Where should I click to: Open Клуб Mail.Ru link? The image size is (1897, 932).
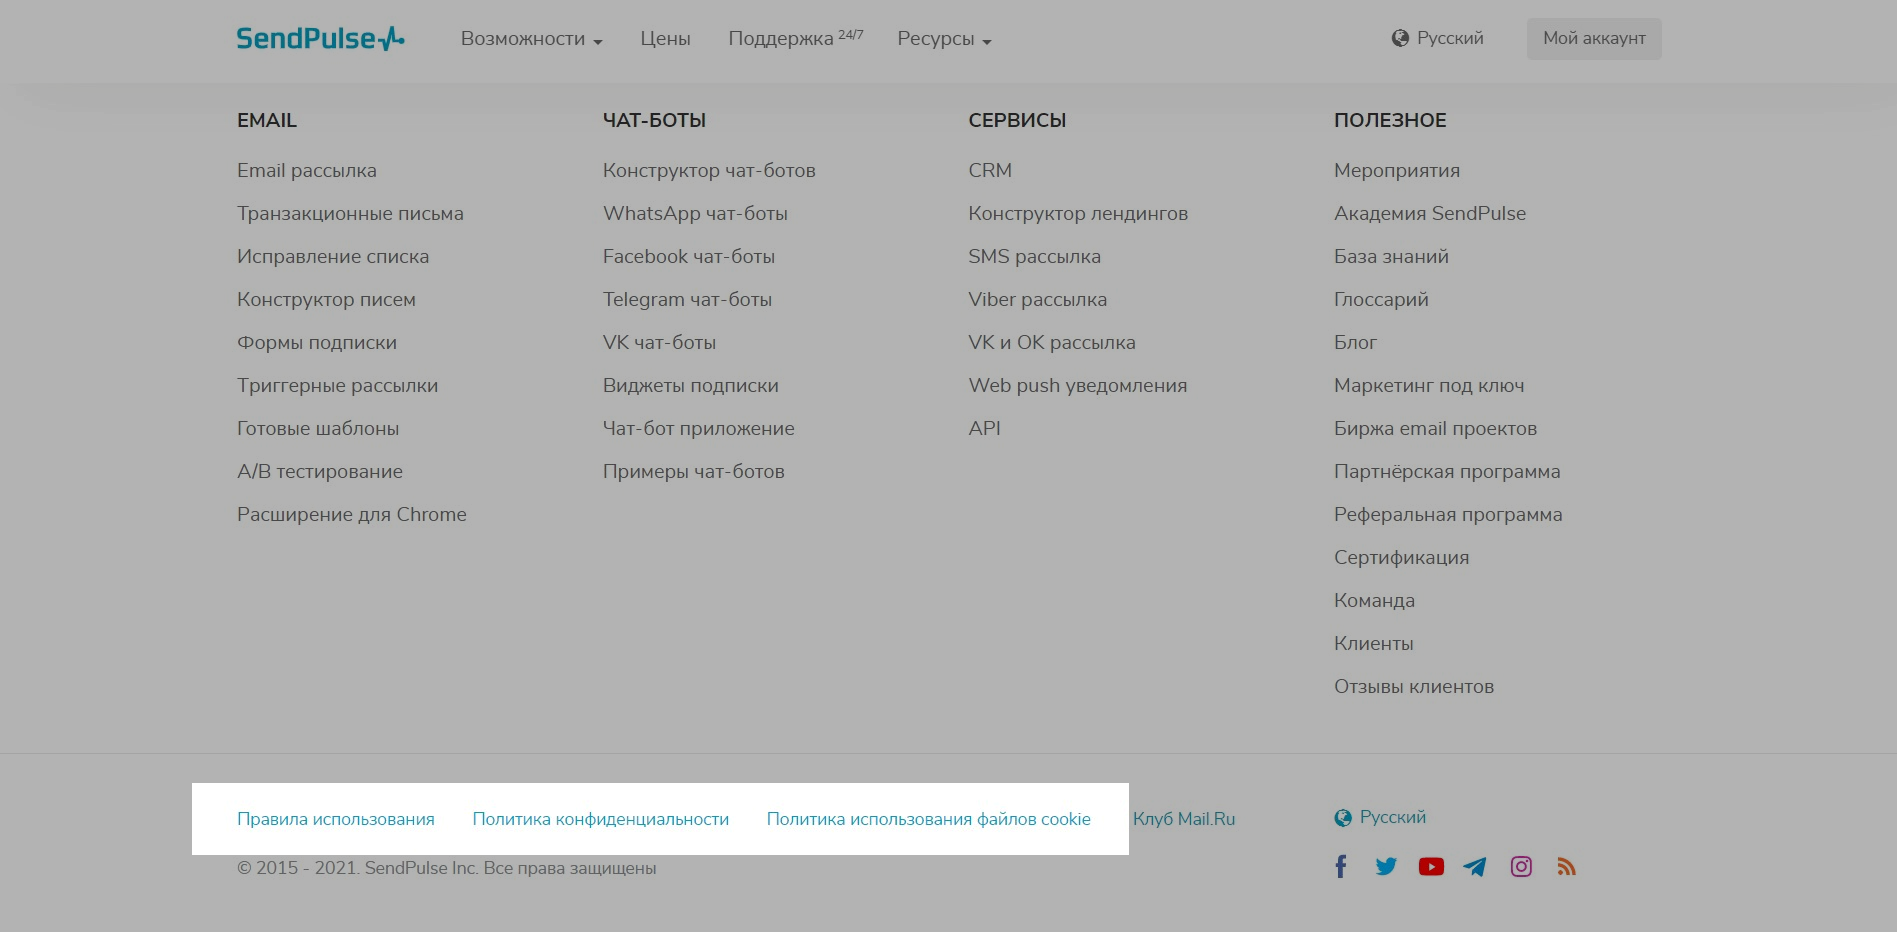pos(1184,819)
